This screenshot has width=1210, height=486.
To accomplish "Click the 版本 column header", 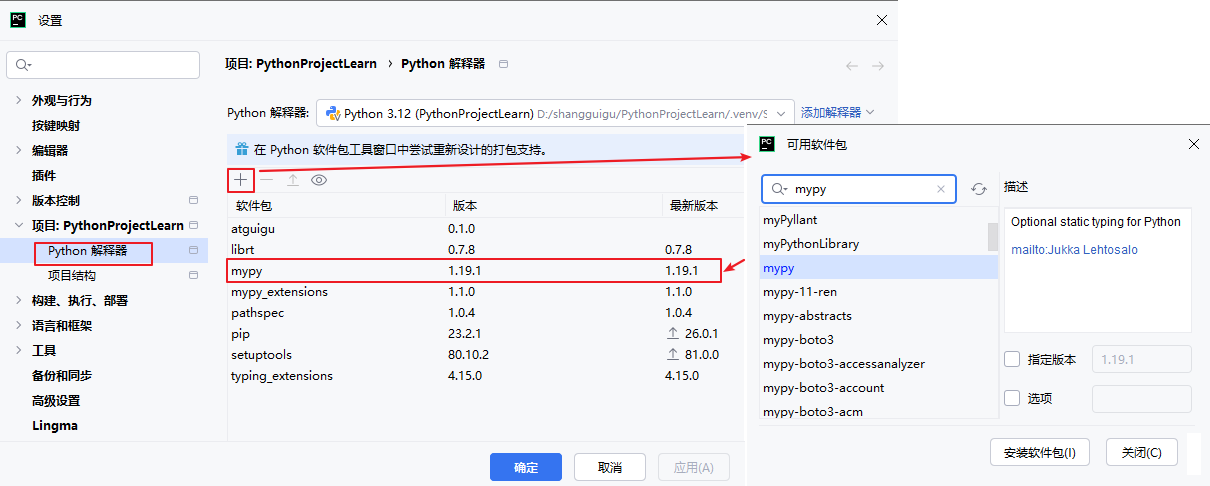I will coord(553,205).
